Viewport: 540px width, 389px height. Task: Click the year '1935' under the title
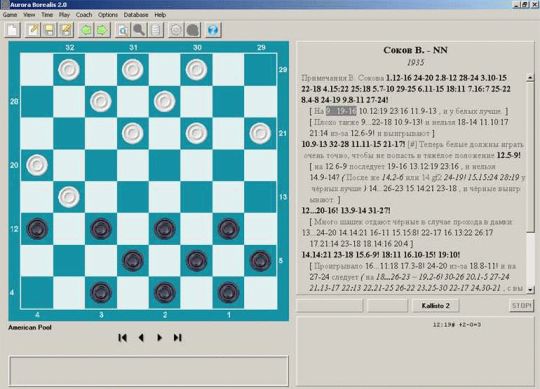pos(415,63)
